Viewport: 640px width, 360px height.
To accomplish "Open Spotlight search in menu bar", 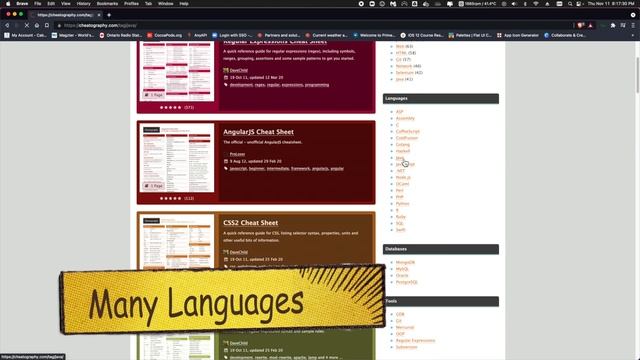I will [570, 4].
